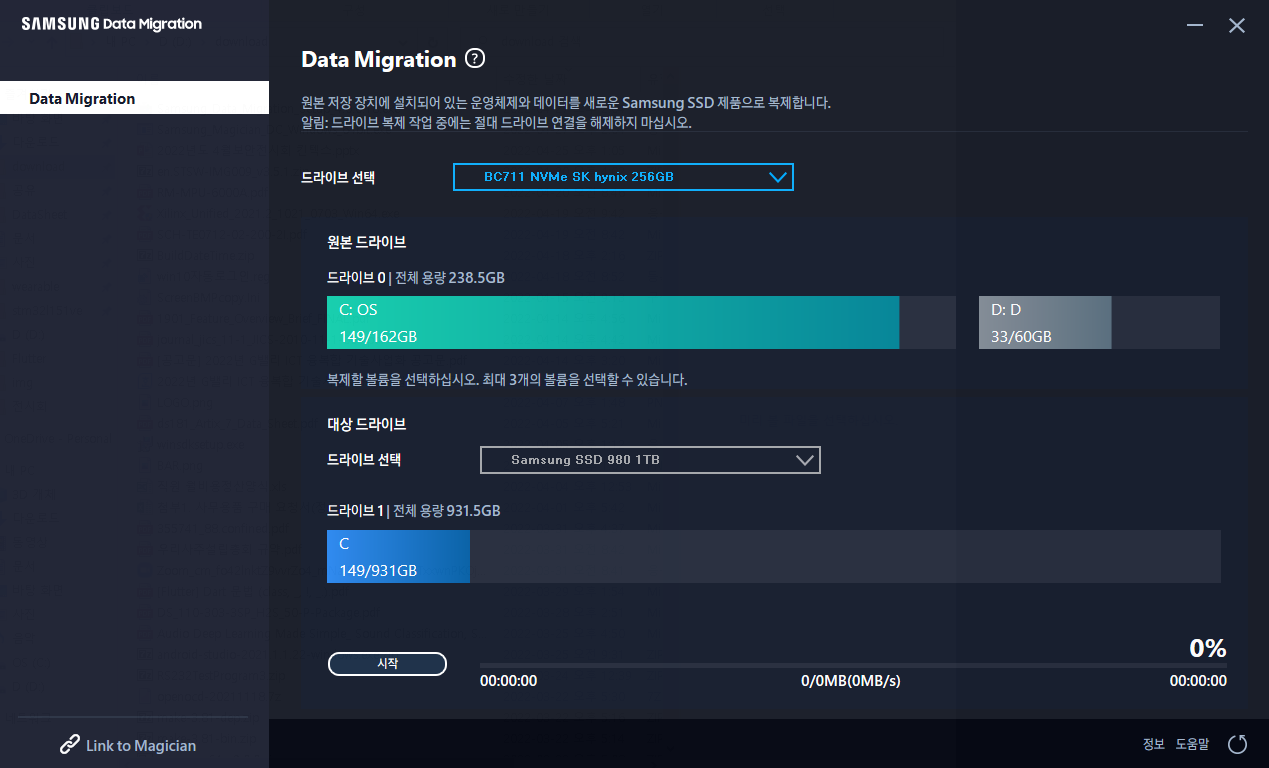The image size is (1269, 768).
Task: Open the 정보 info link
Action: 1154,744
